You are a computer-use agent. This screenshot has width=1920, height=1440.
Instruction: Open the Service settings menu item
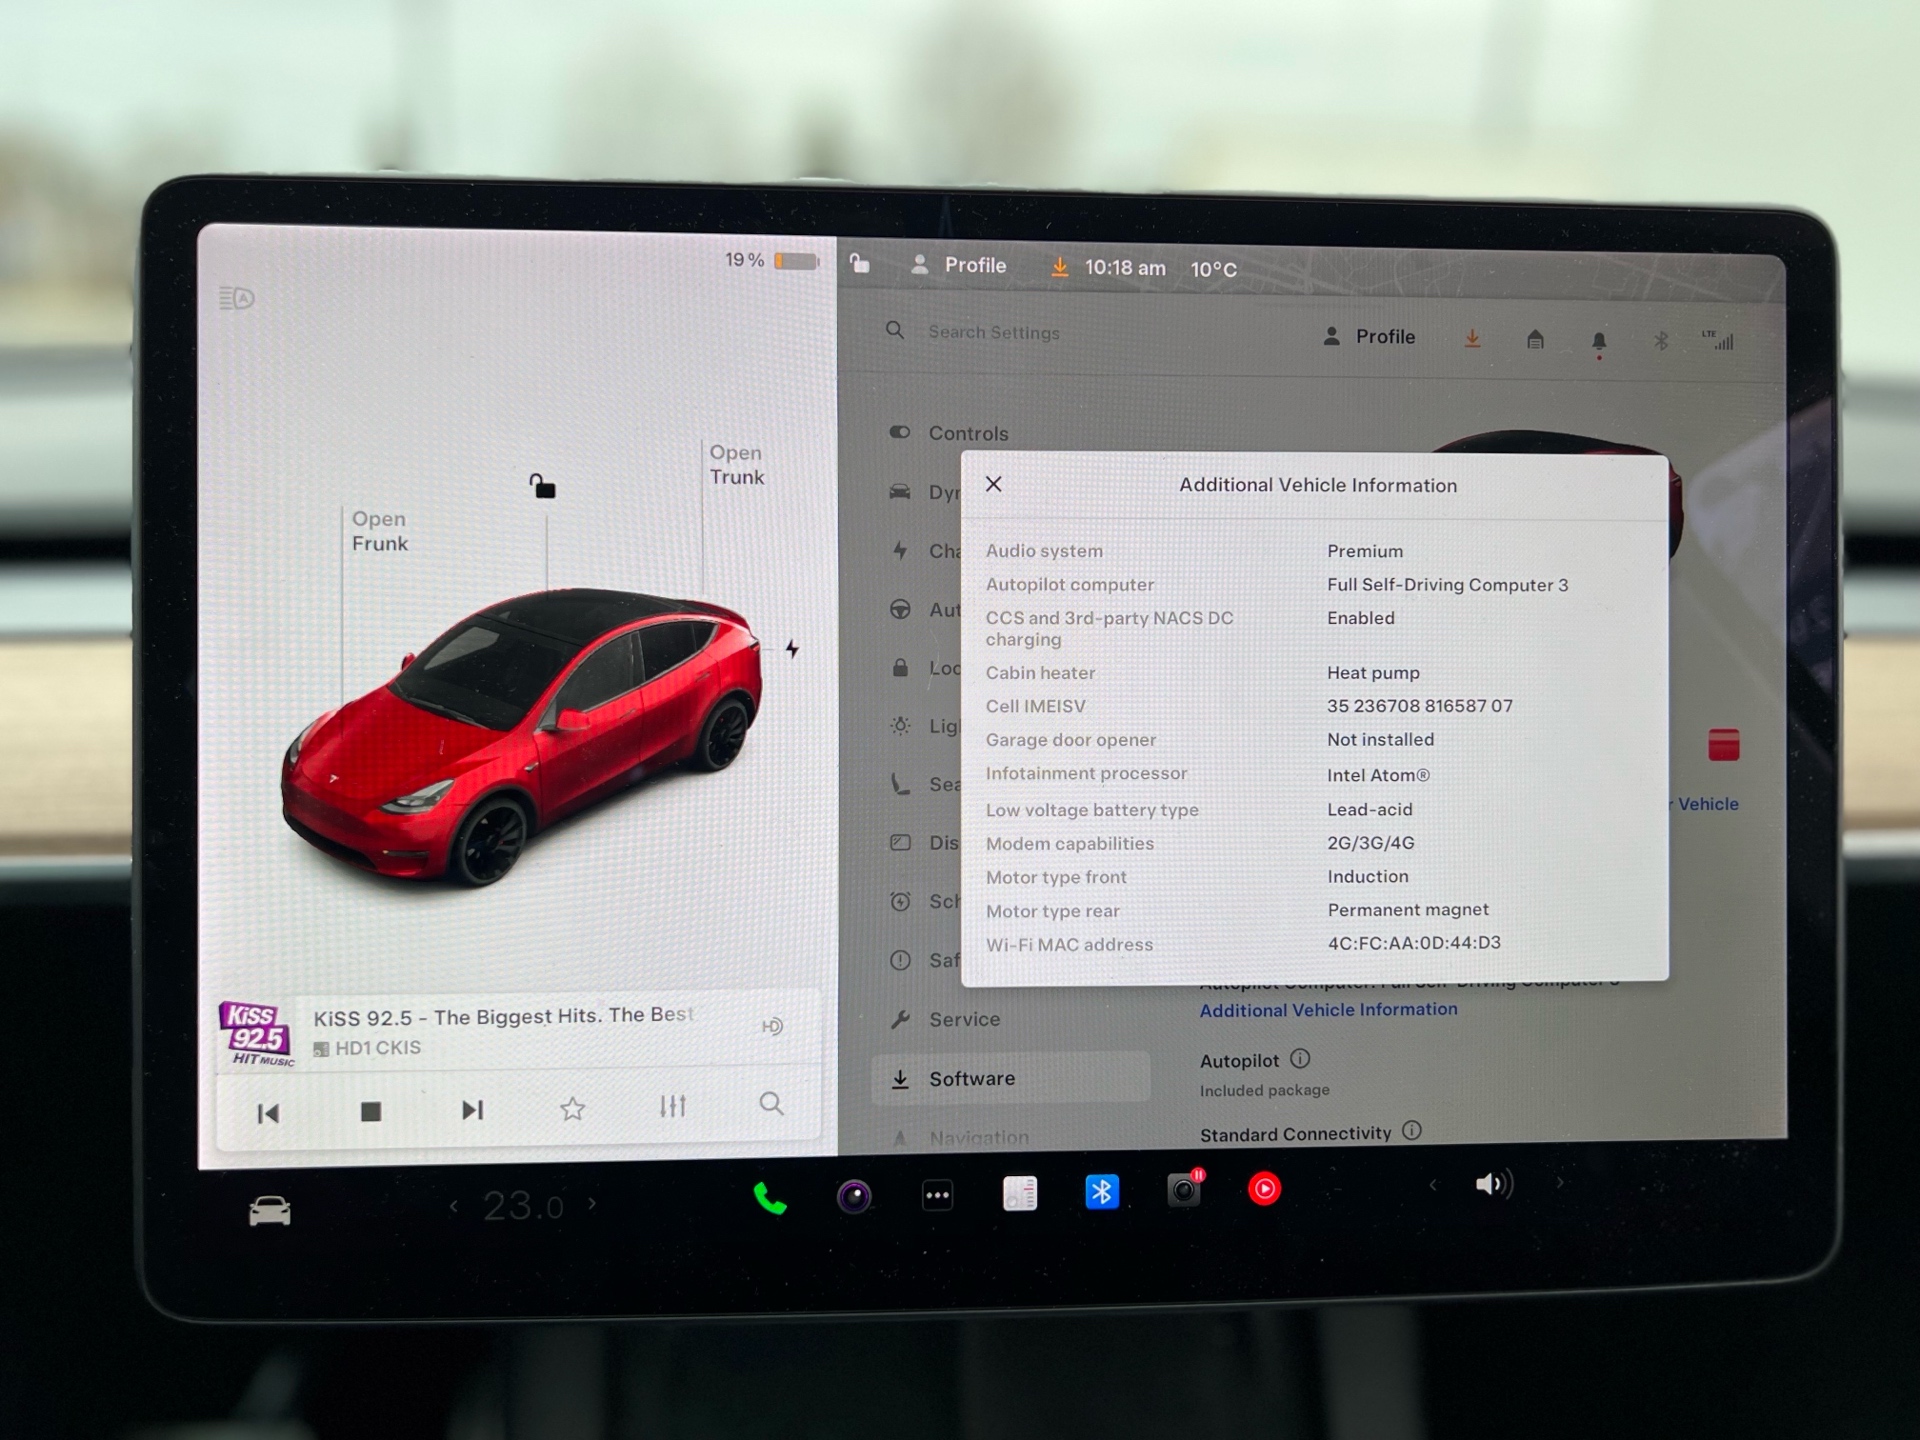click(964, 1020)
